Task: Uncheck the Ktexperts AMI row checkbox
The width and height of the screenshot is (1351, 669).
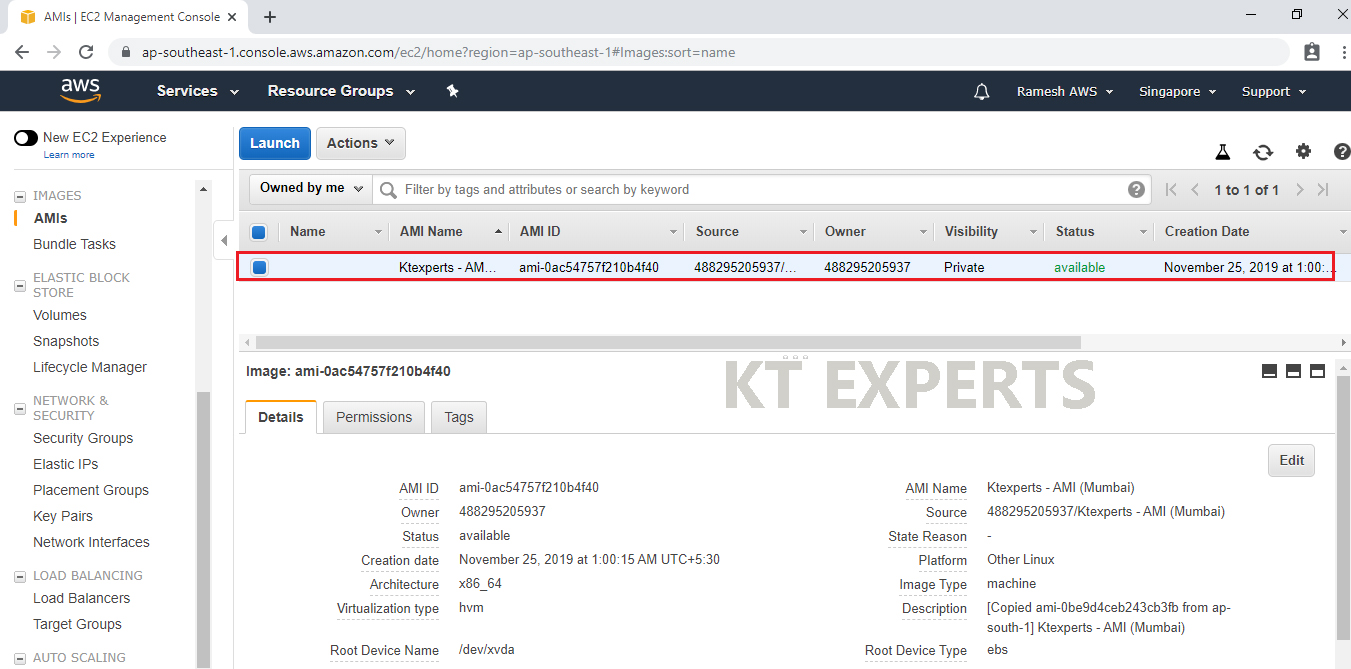Action: click(x=259, y=267)
